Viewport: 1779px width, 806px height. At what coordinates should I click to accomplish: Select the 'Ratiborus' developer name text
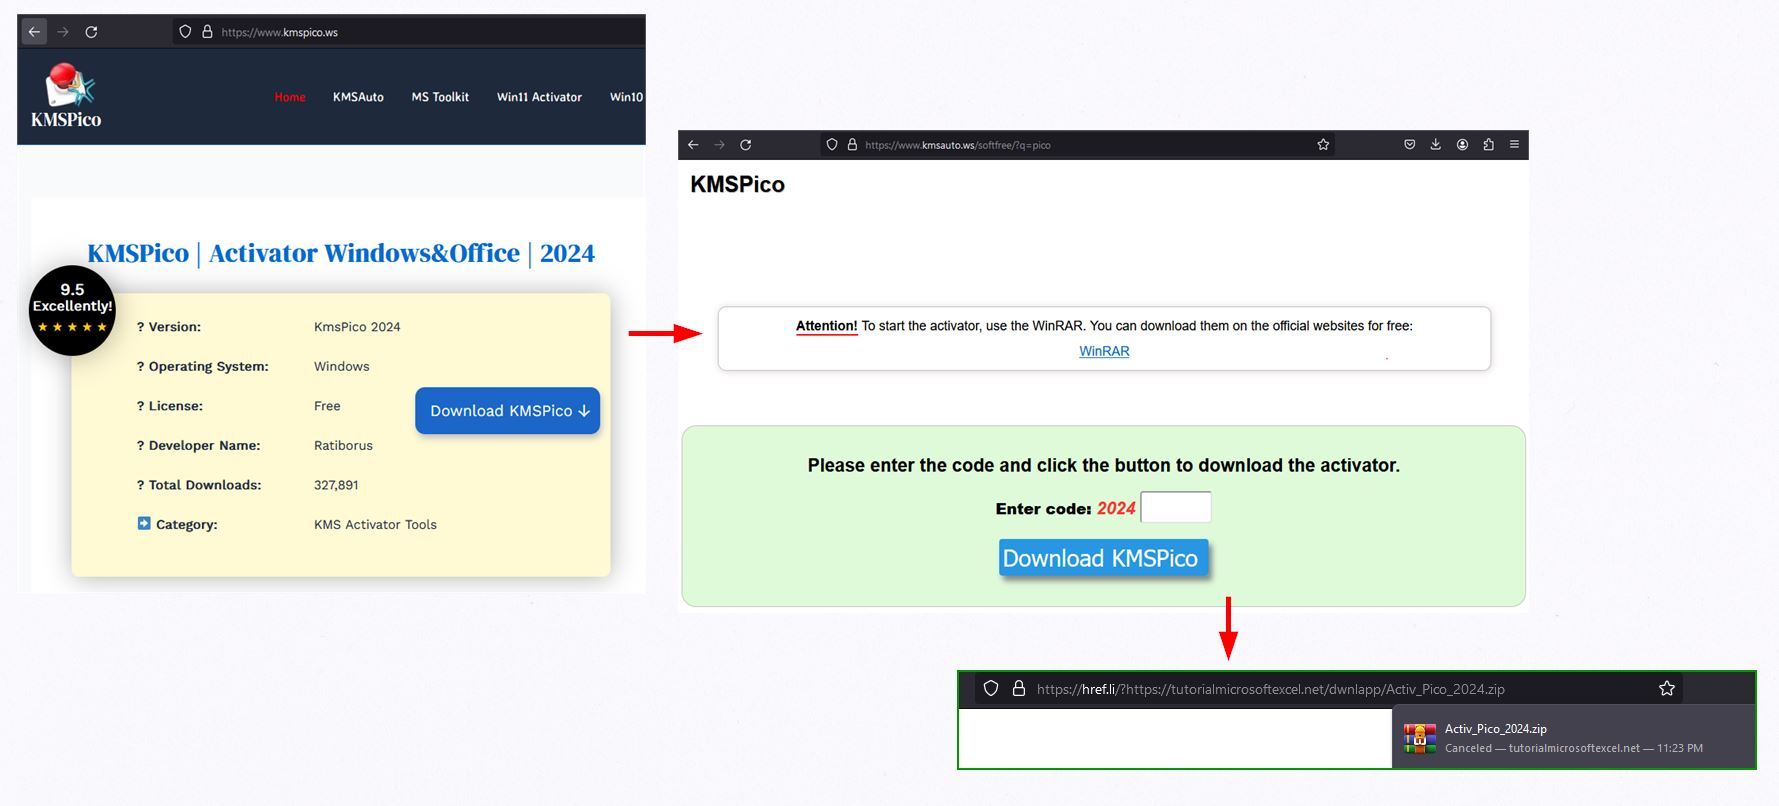(343, 446)
